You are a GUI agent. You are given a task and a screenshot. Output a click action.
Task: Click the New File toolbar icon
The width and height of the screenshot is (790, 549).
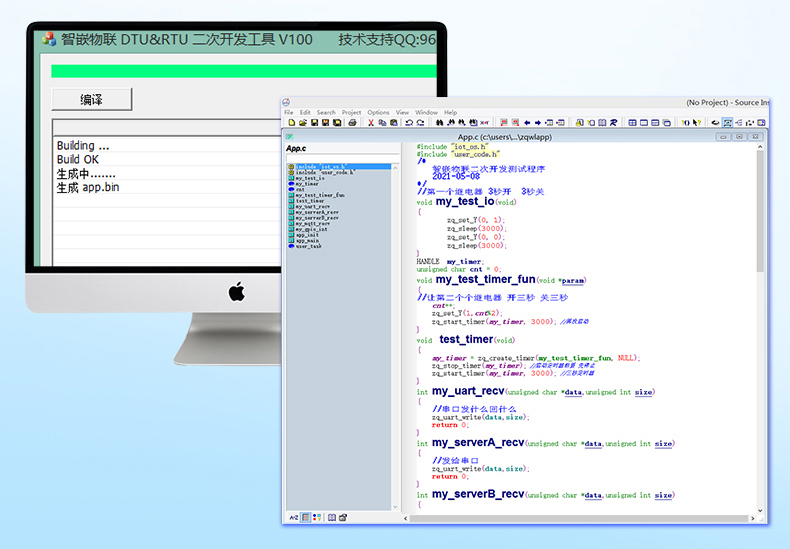point(291,122)
